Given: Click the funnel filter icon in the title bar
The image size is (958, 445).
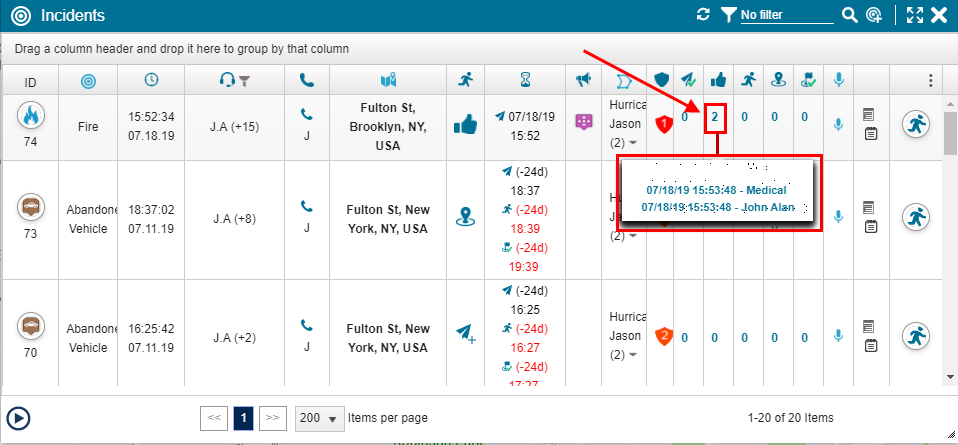Looking at the screenshot, I should click(729, 15).
